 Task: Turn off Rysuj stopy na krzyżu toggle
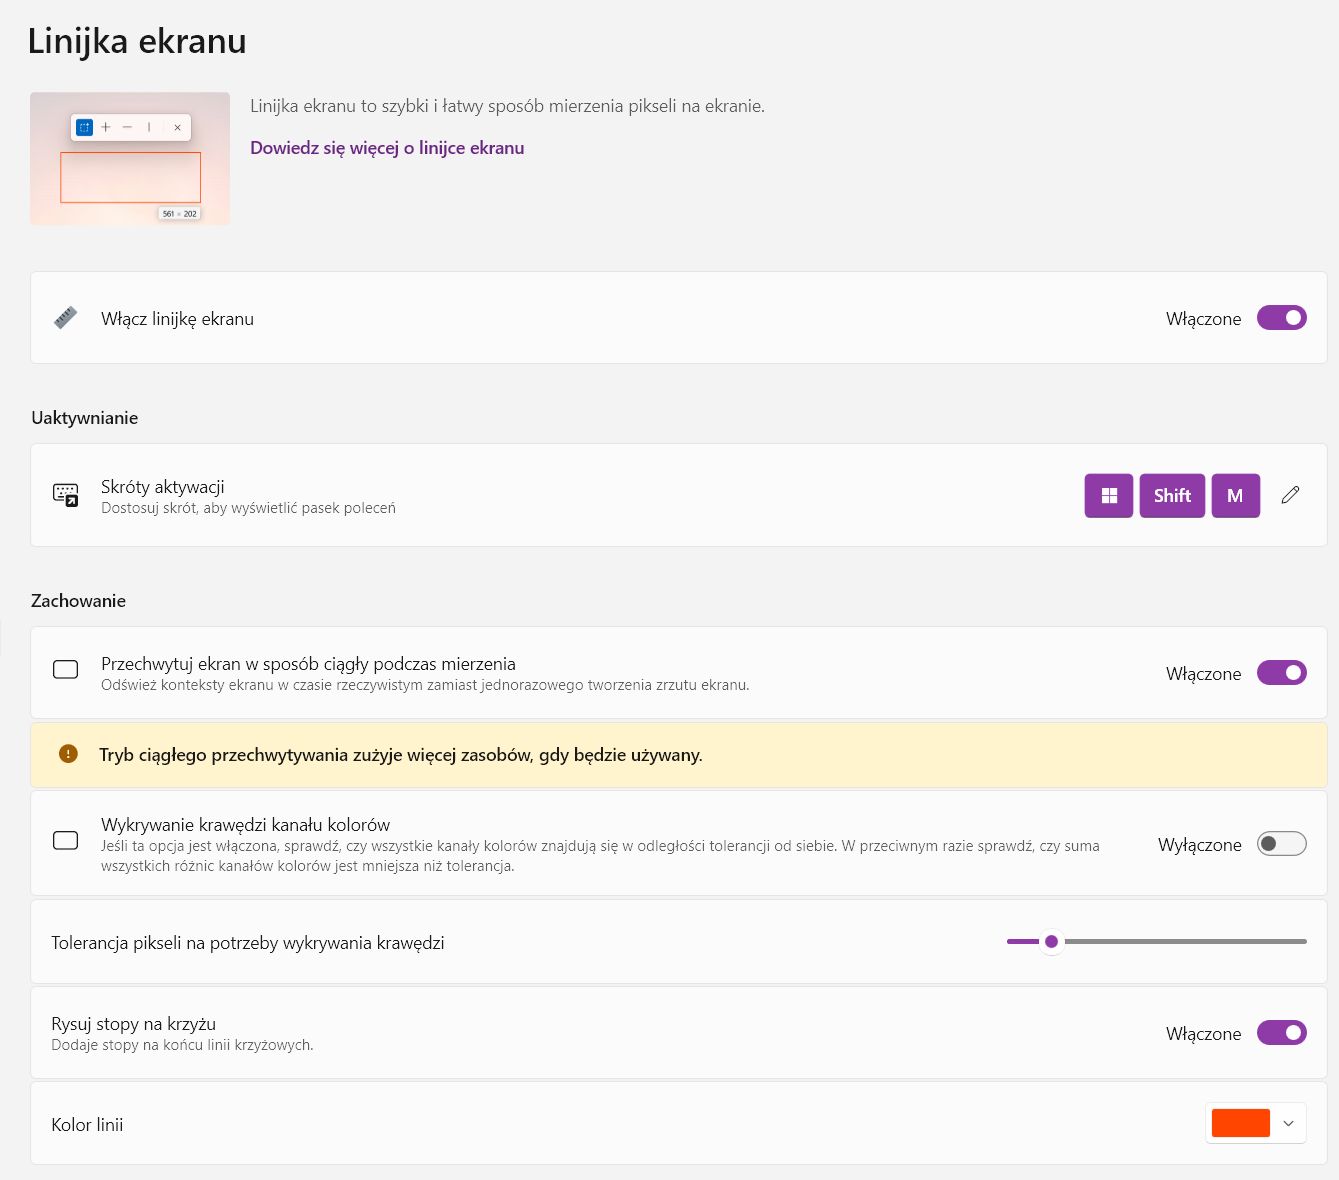(x=1281, y=1033)
